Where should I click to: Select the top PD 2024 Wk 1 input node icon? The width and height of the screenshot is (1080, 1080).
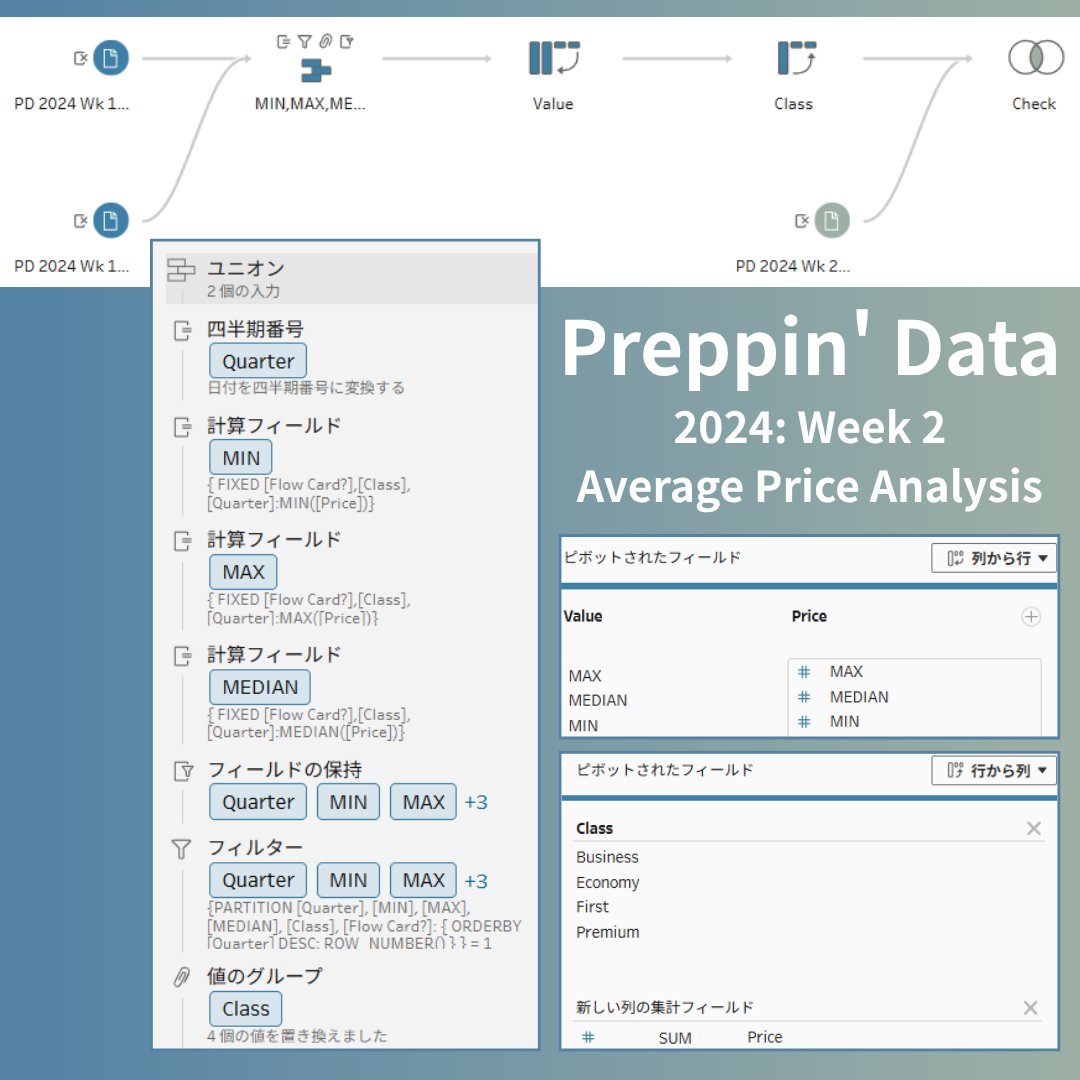point(108,58)
